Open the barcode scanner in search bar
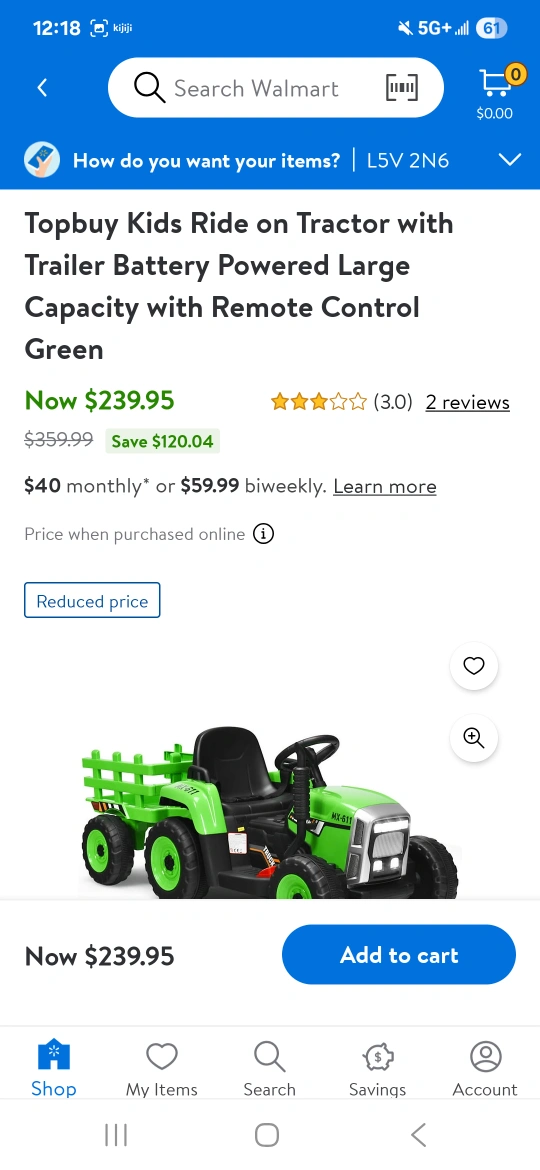This screenshot has height=1170, width=540. [x=401, y=88]
